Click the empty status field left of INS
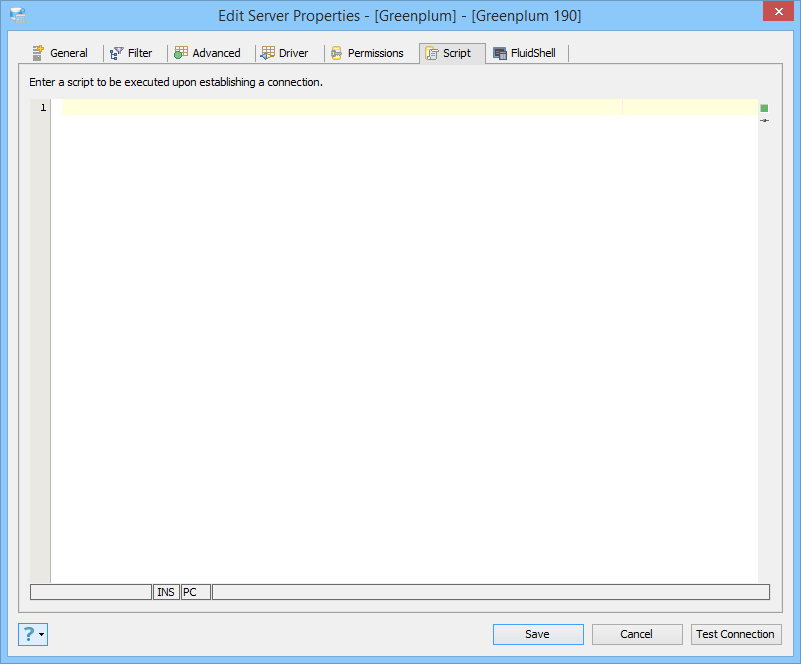 tap(91, 592)
